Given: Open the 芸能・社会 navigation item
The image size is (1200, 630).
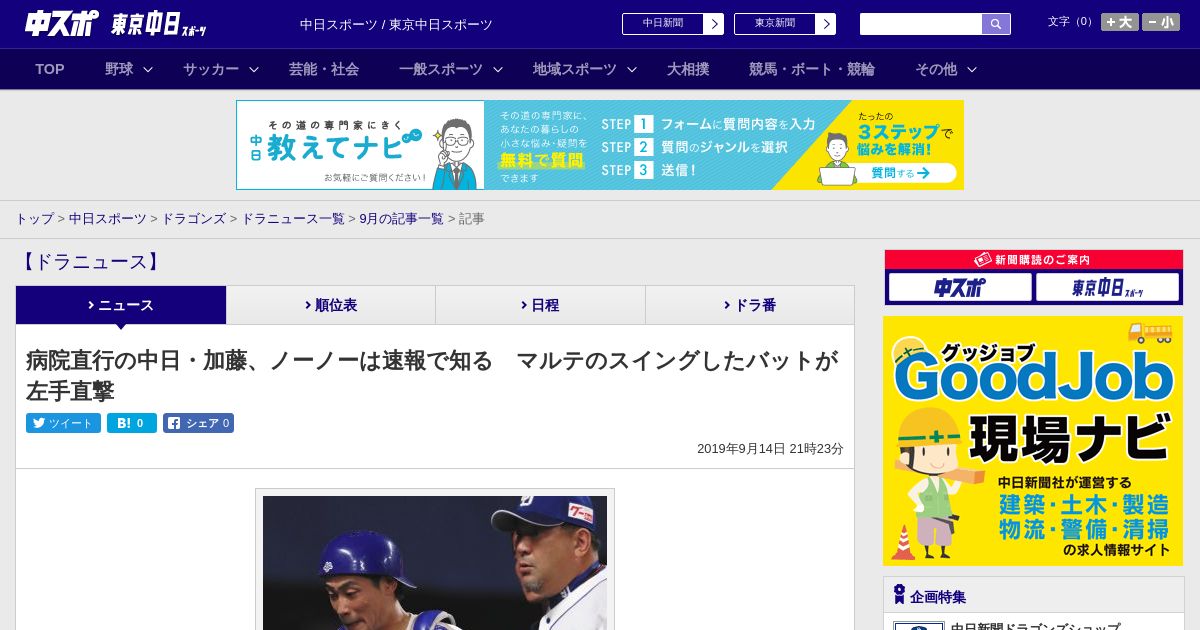Looking at the screenshot, I should coord(324,69).
